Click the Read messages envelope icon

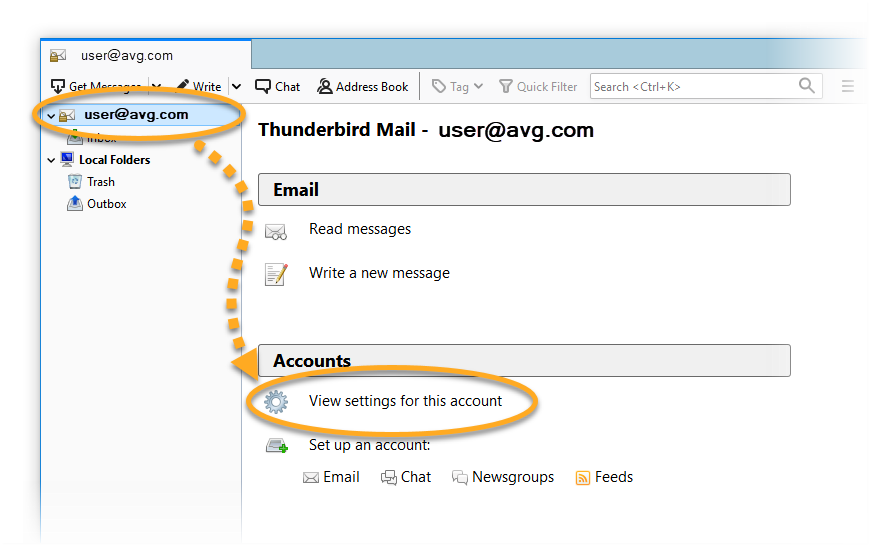[276, 231]
